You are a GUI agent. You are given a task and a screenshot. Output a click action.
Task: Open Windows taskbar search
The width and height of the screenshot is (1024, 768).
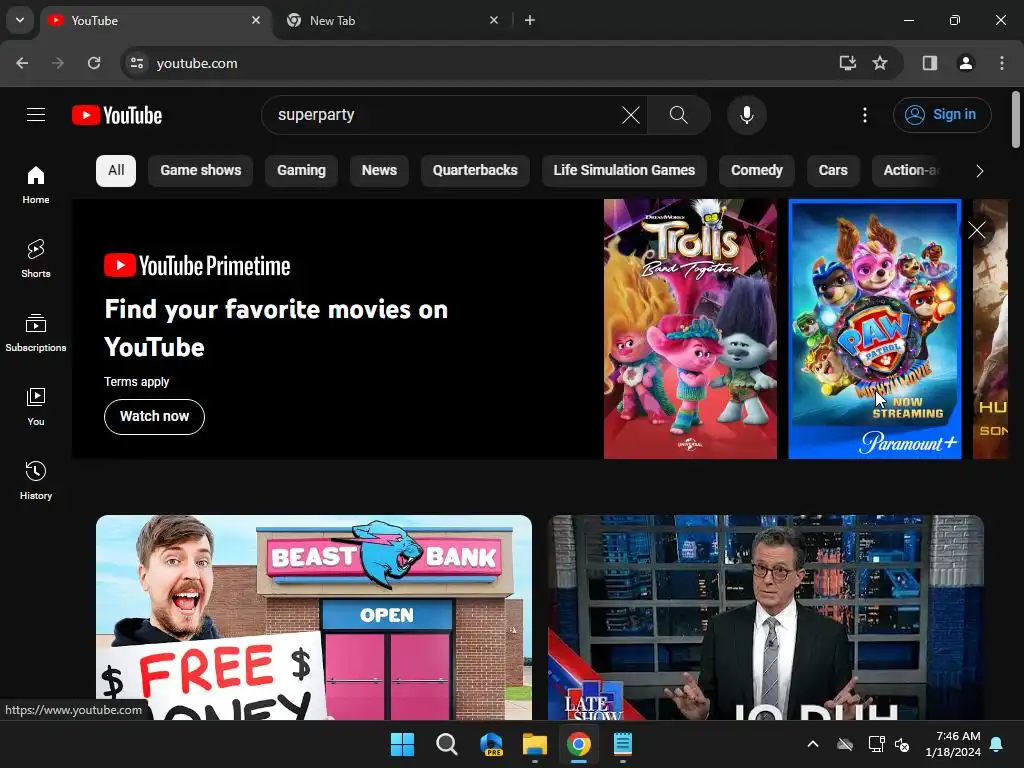coord(447,744)
